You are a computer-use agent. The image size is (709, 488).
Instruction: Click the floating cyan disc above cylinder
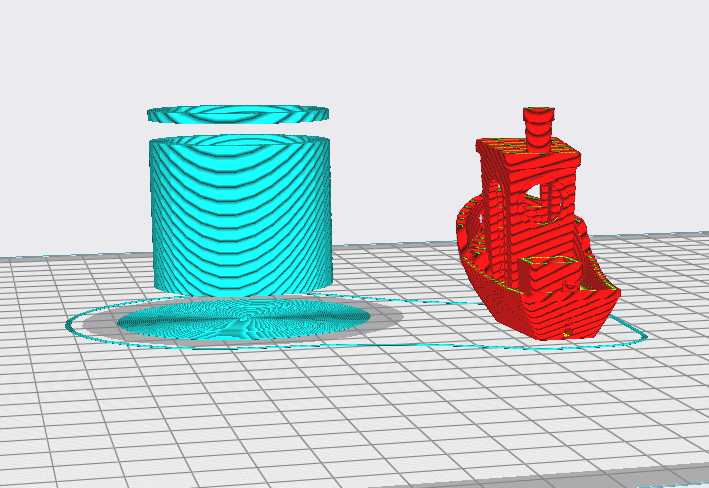point(238,114)
